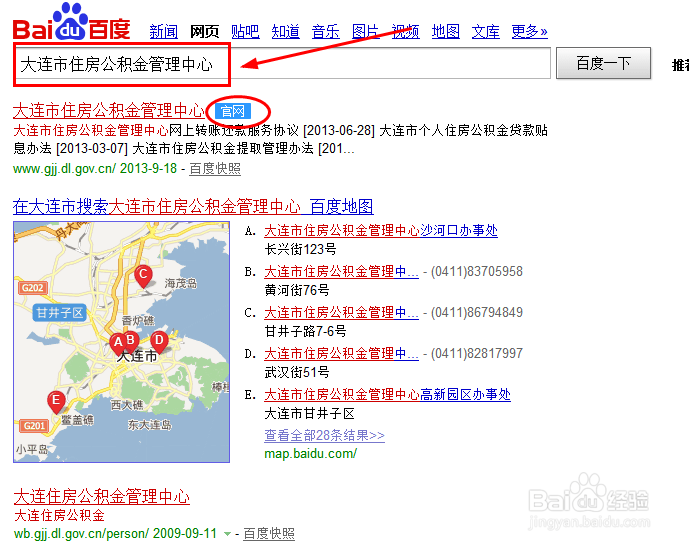This screenshot has height=546, width=689.
Task: Select map marker C
Action: [143, 275]
